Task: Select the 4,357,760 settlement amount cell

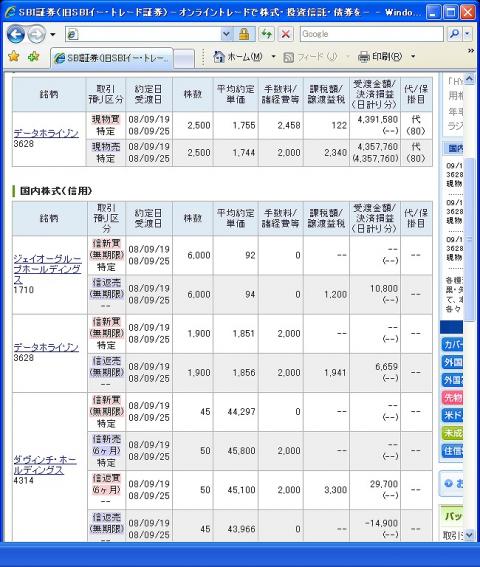Action: [x=375, y=153]
